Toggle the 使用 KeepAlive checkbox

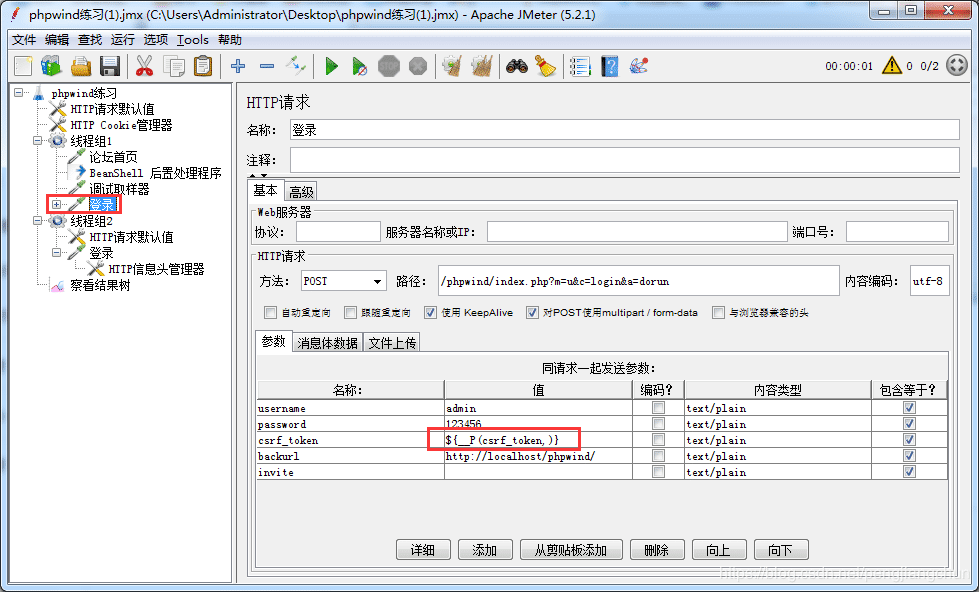tap(431, 313)
